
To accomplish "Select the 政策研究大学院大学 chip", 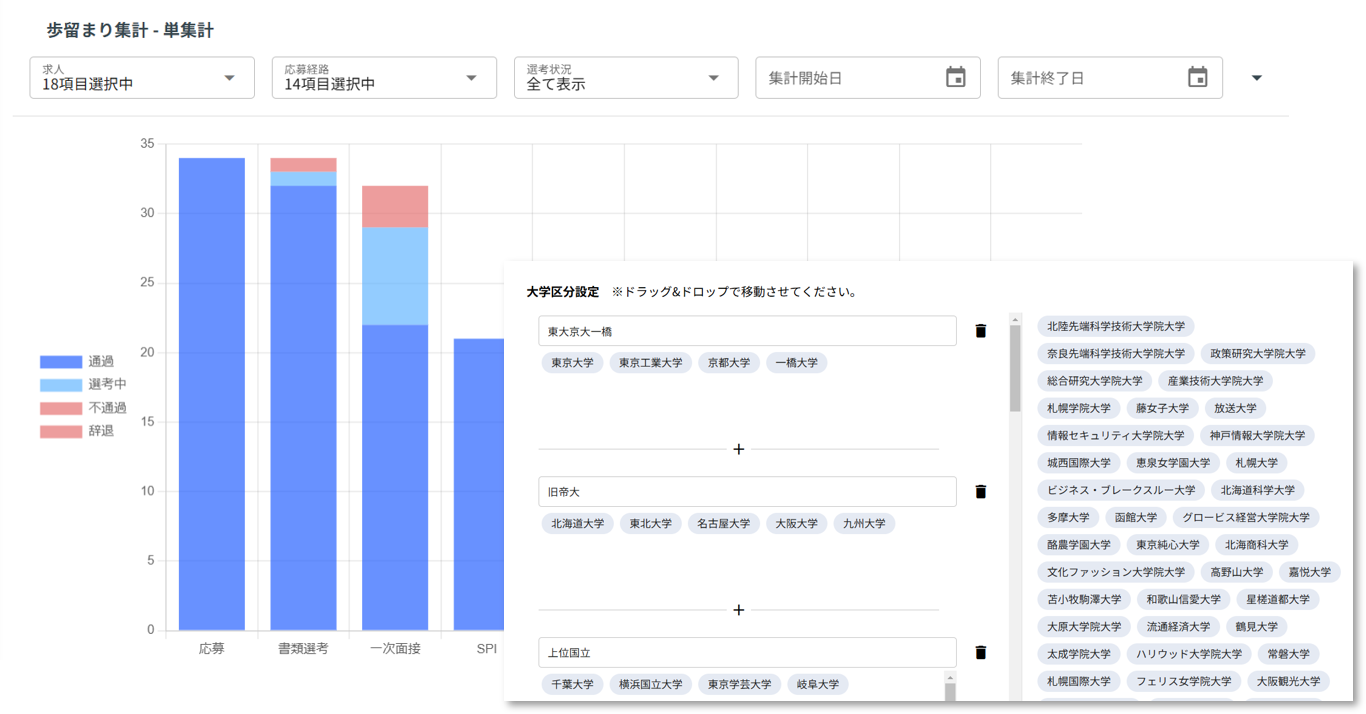I will click(x=1258, y=353).
